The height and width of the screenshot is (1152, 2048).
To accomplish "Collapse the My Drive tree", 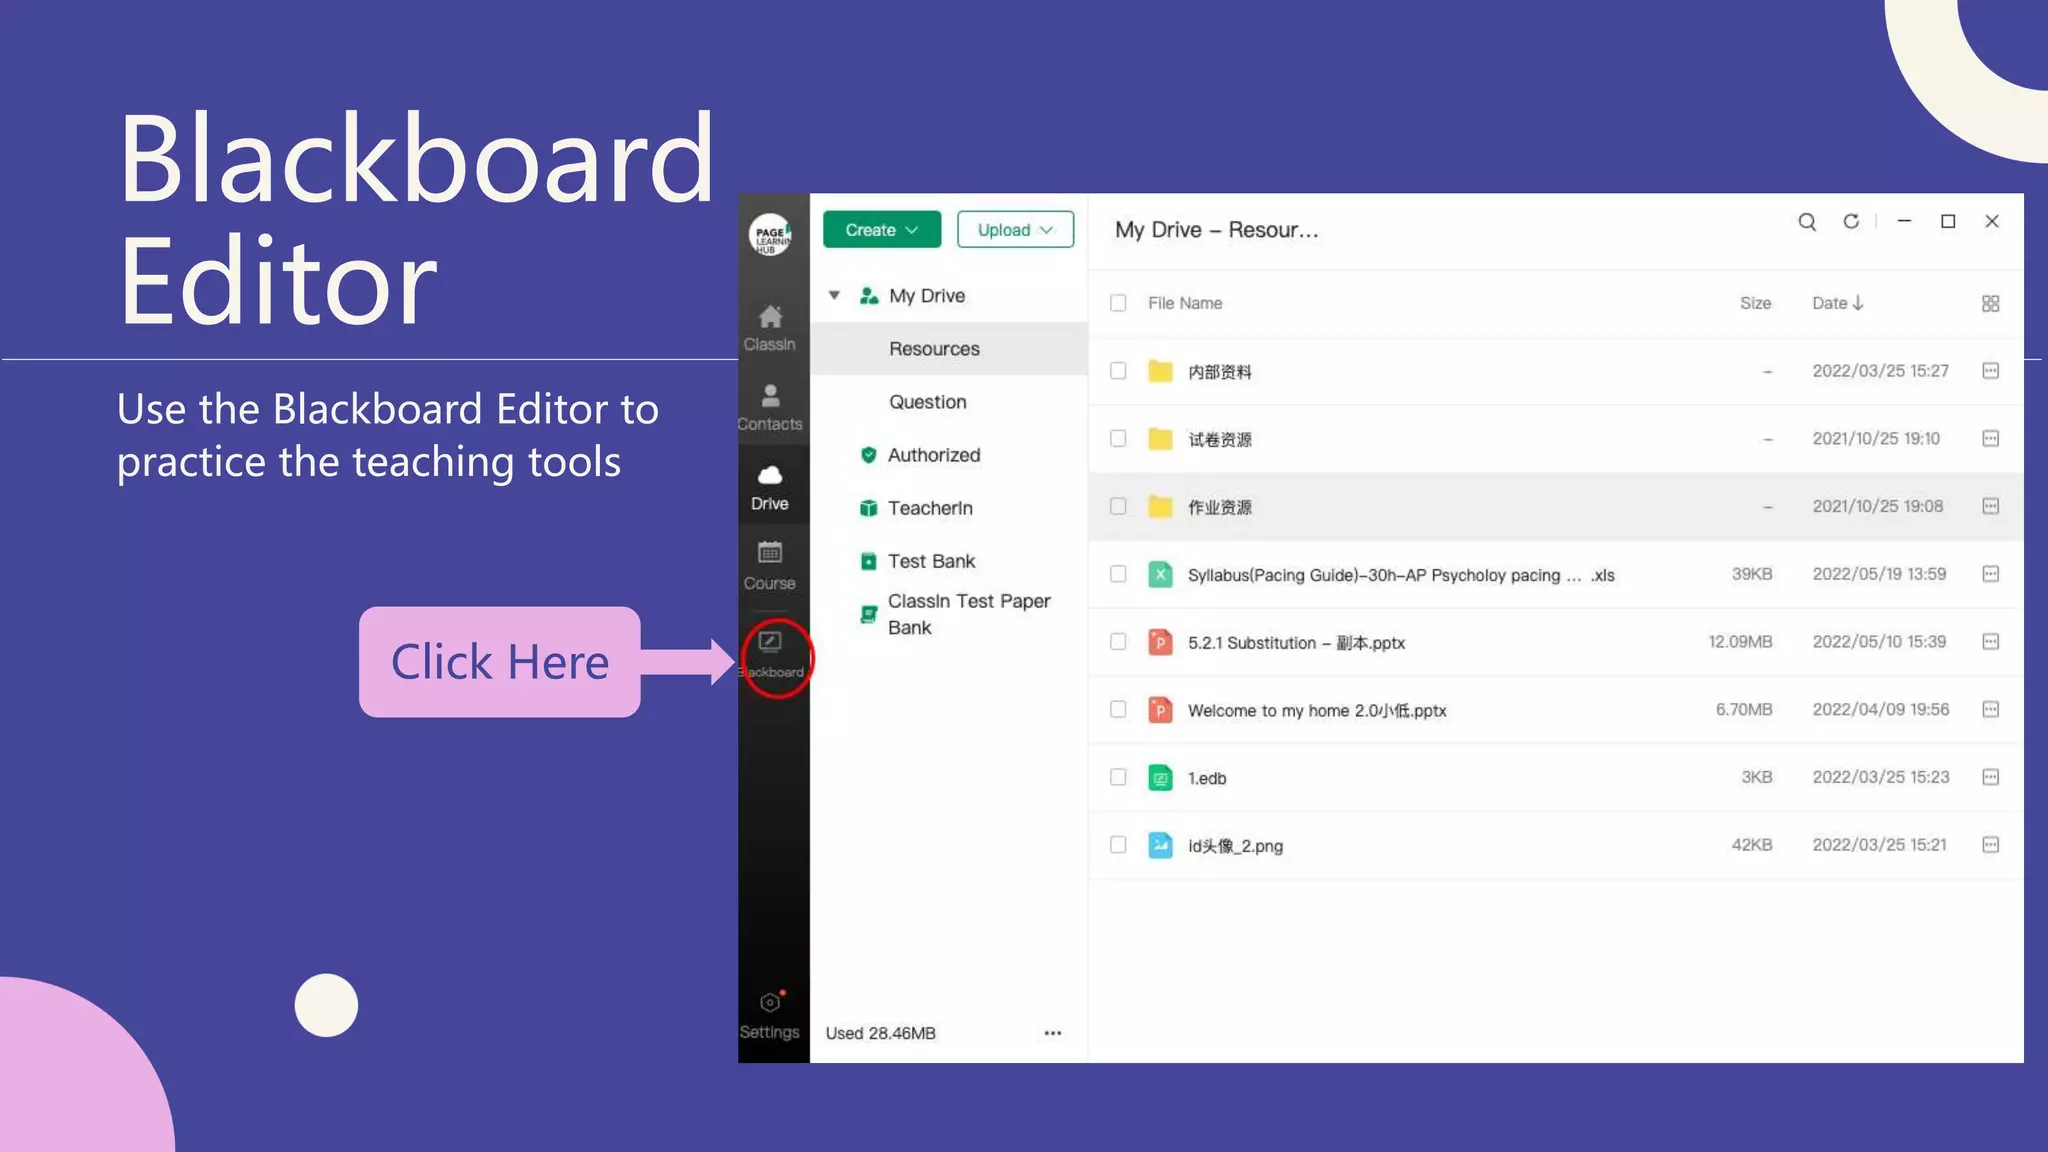I will pyautogui.click(x=834, y=296).
